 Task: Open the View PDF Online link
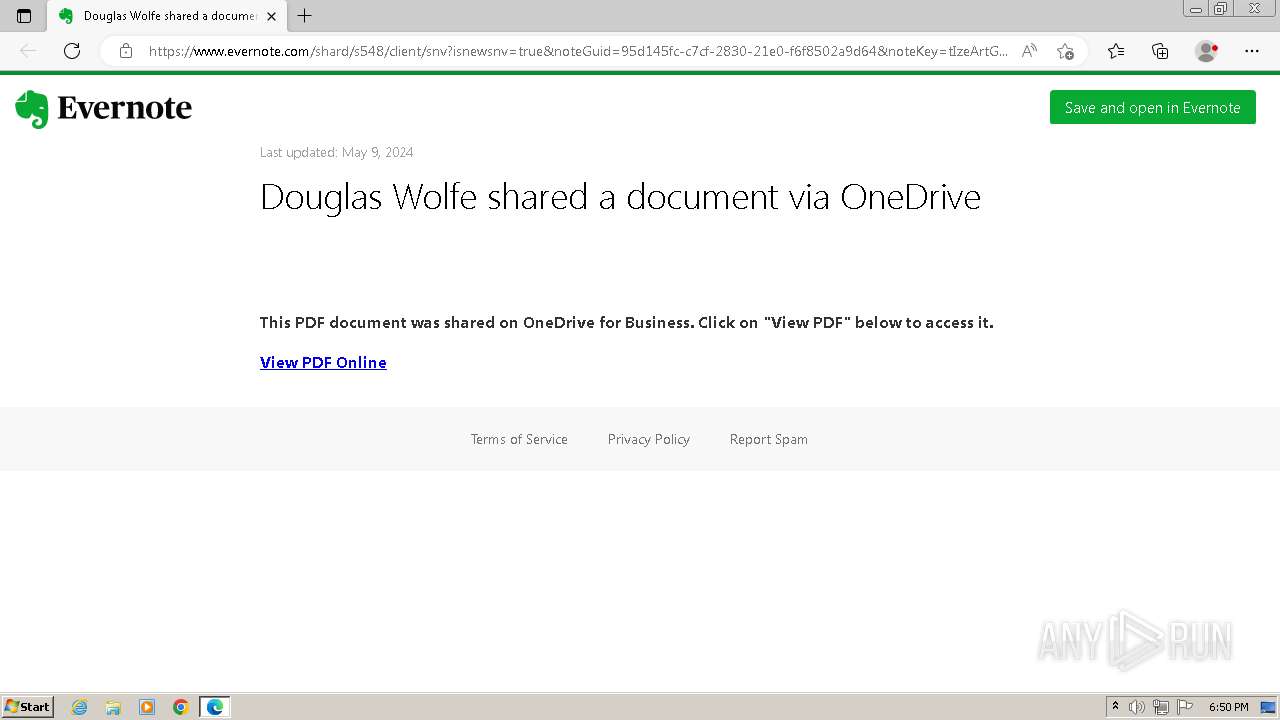323,362
